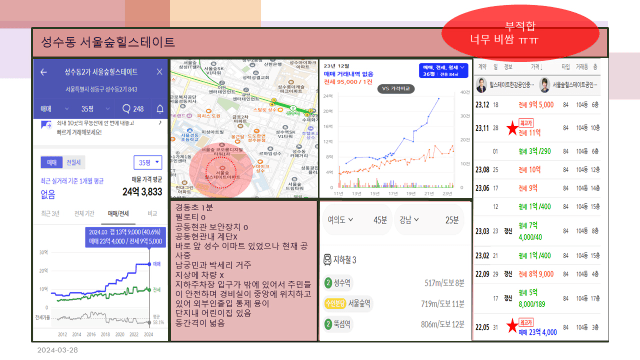Click the 2024-03-28 date footer

[58, 350]
